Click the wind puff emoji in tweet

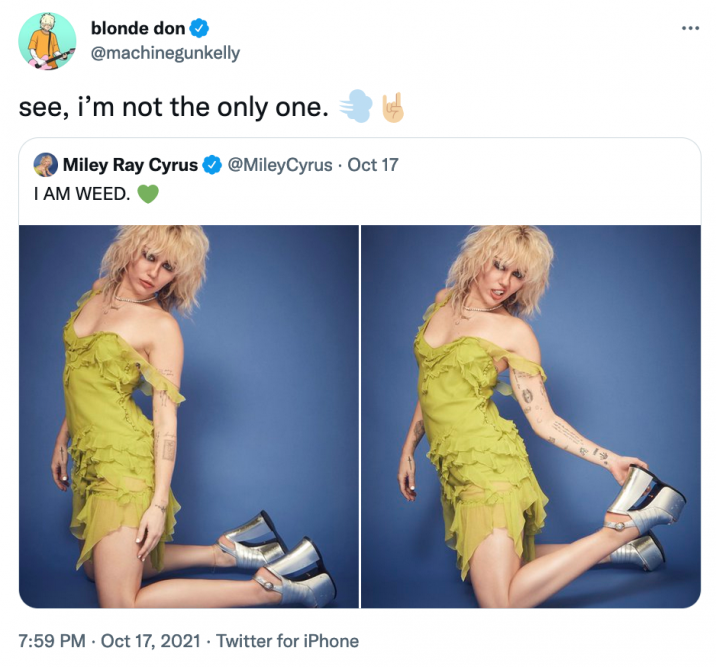(355, 106)
